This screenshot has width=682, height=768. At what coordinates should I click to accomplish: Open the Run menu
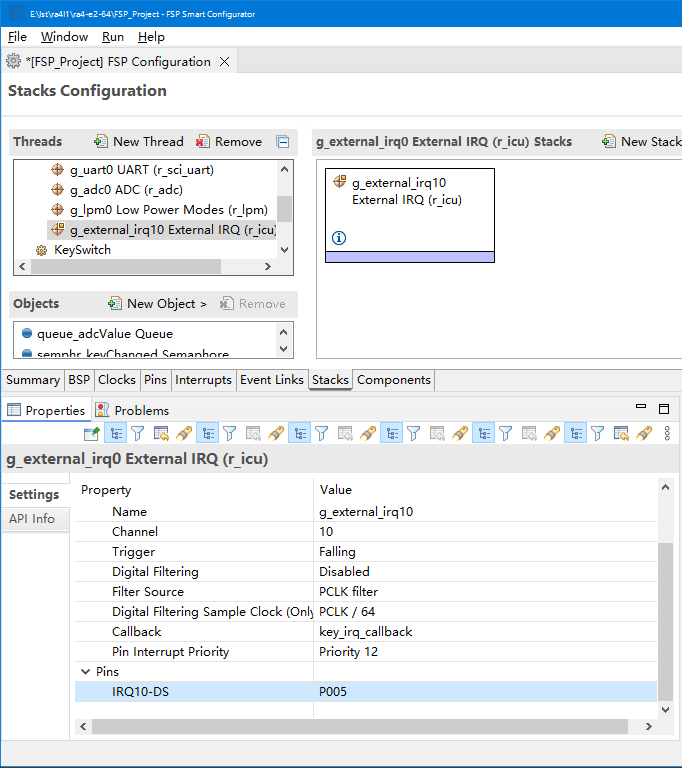113,37
